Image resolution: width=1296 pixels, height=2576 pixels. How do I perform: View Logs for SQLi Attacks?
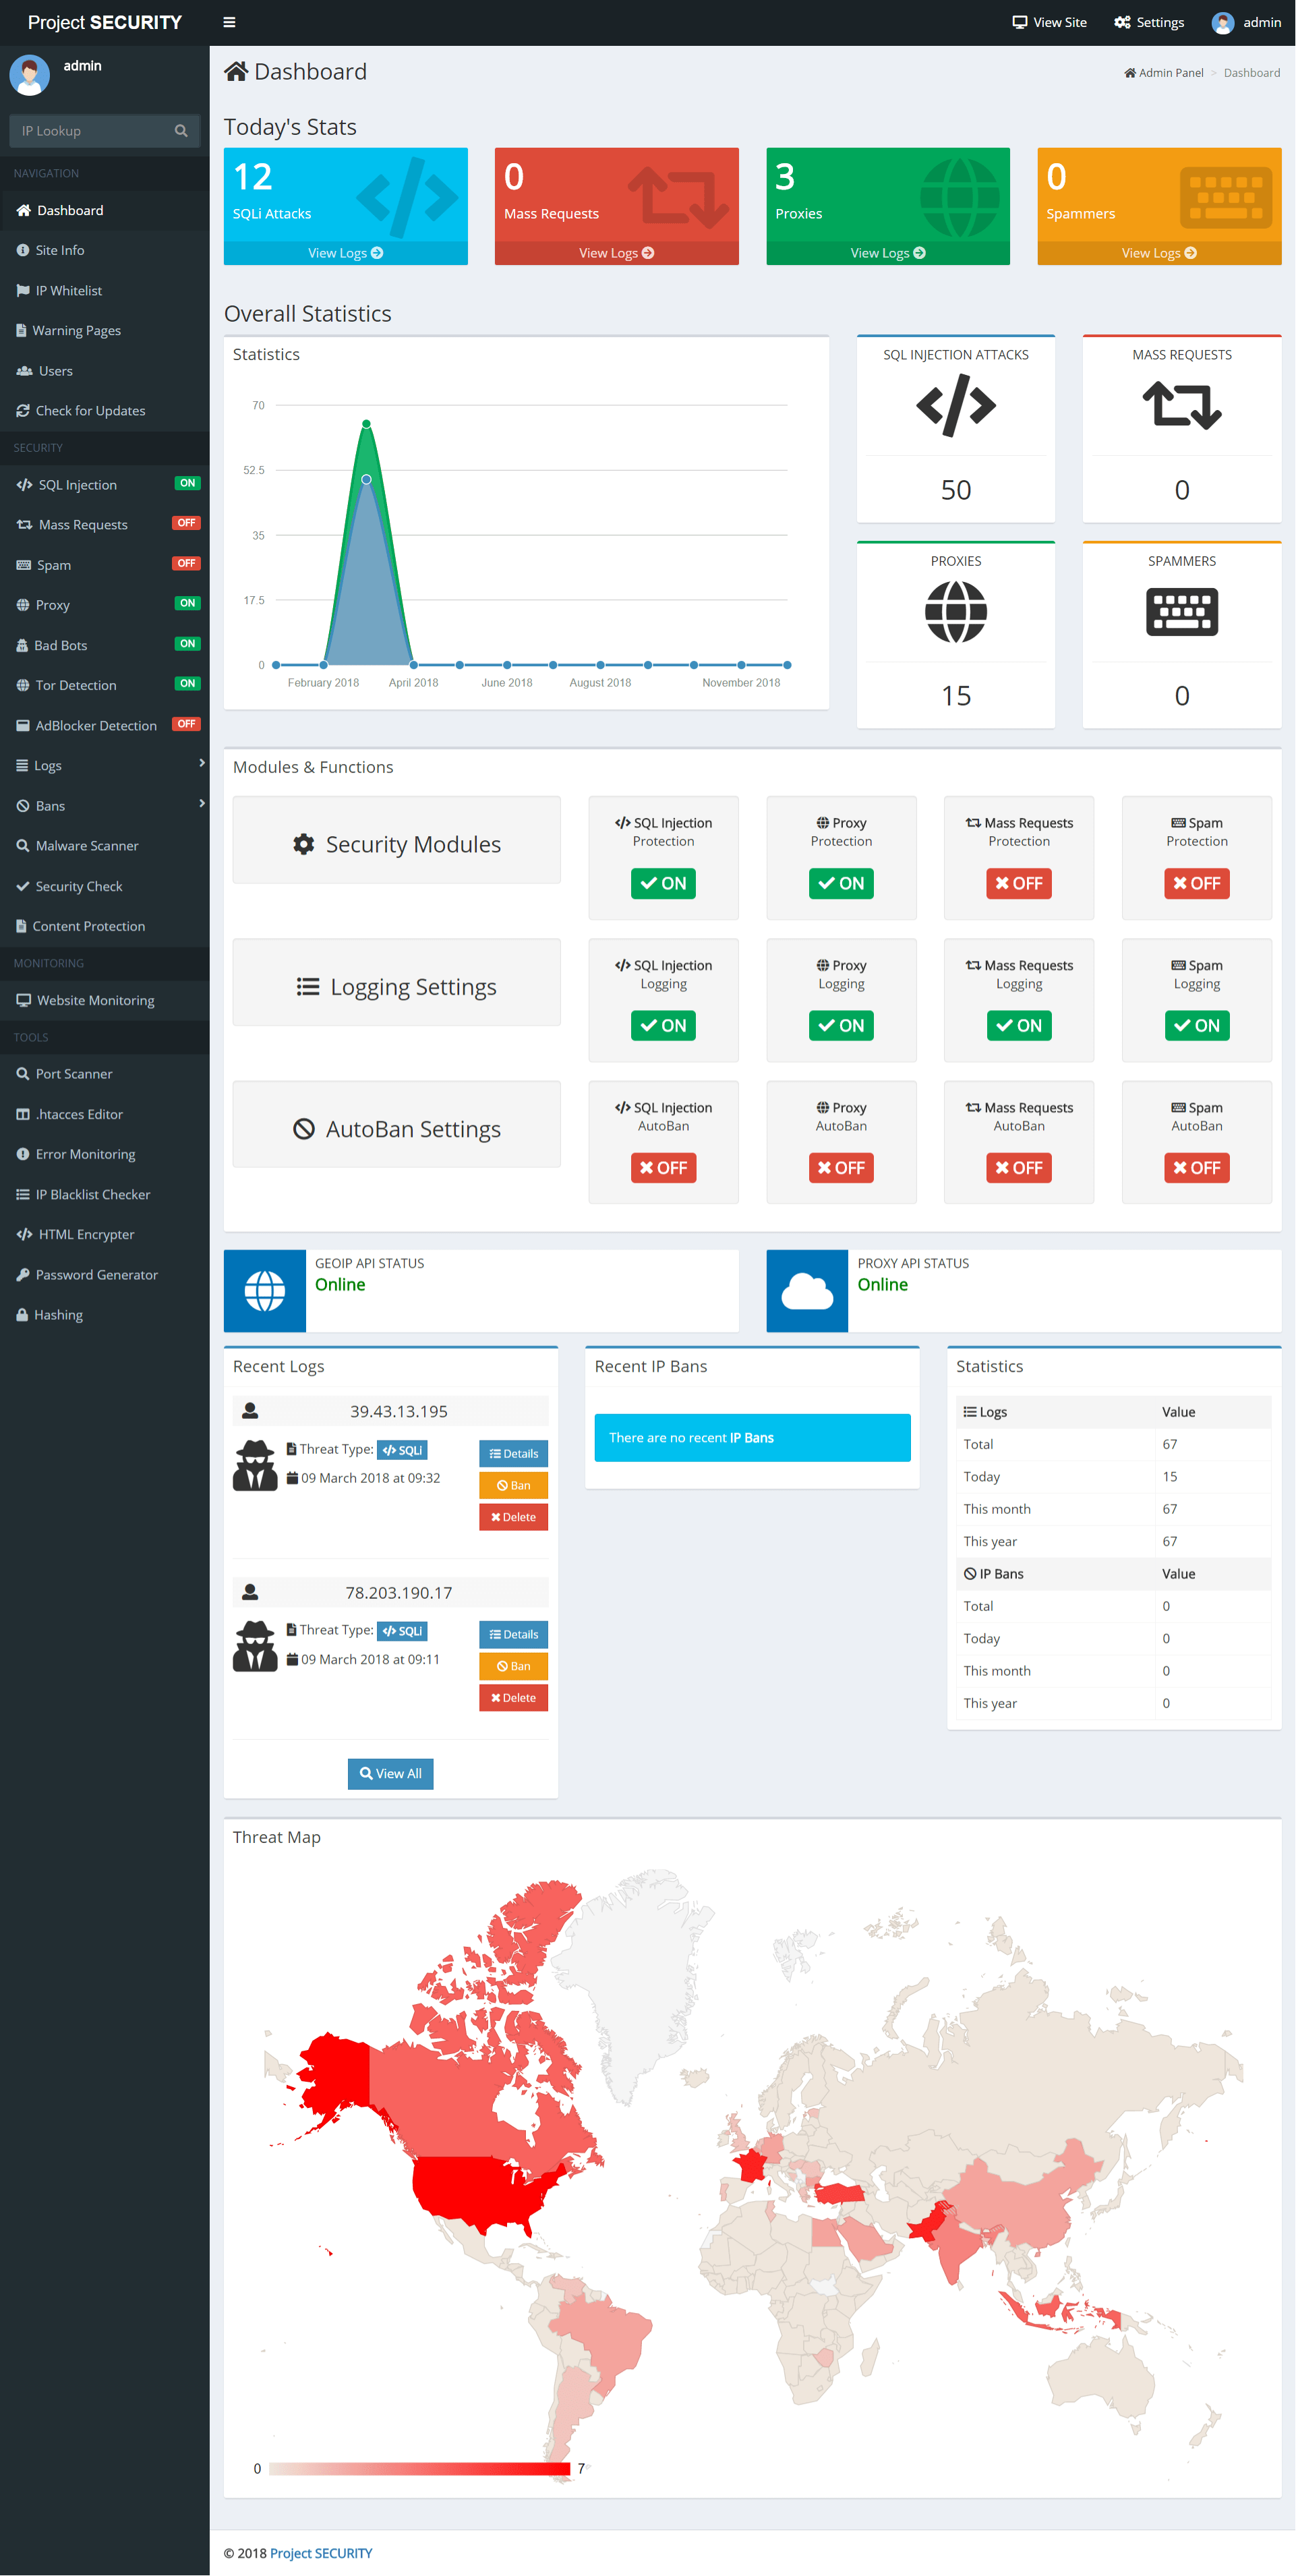345,252
